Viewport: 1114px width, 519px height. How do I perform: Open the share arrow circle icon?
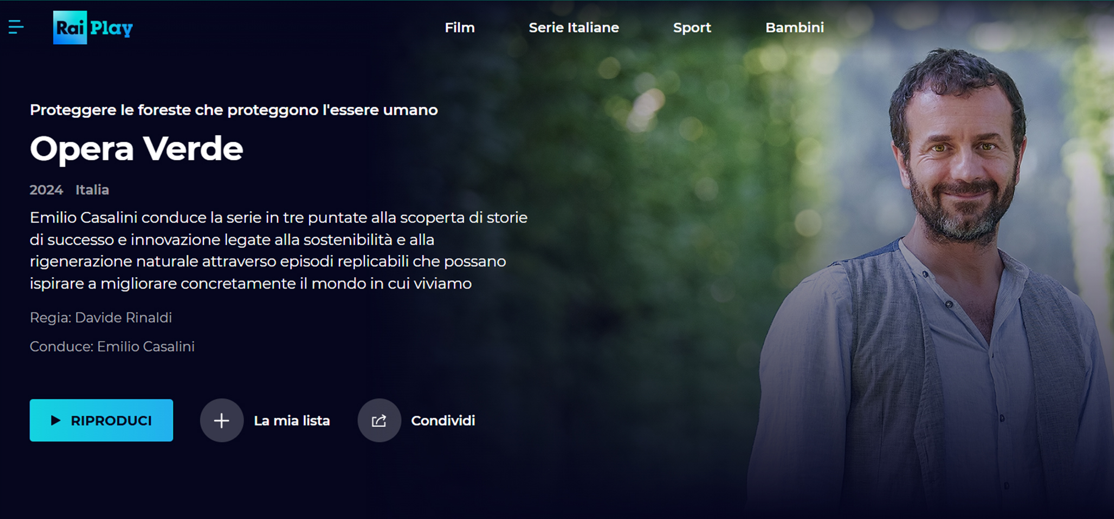tap(379, 420)
